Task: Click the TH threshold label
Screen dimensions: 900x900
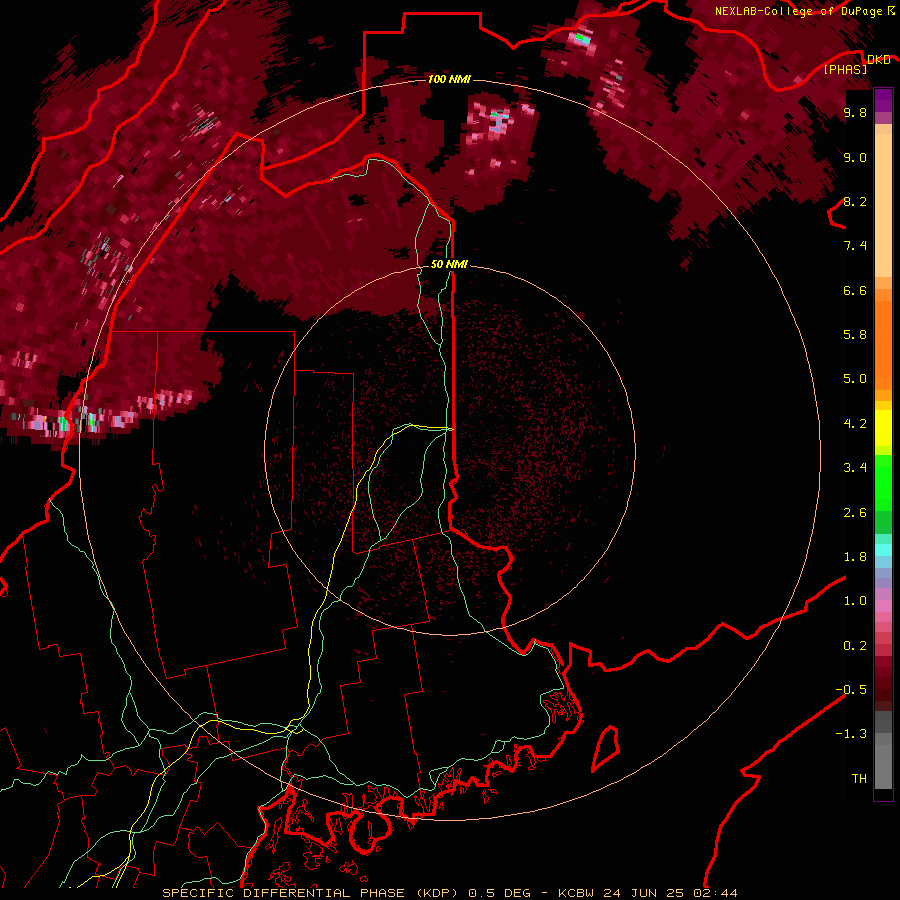Action: tap(859, 779)
